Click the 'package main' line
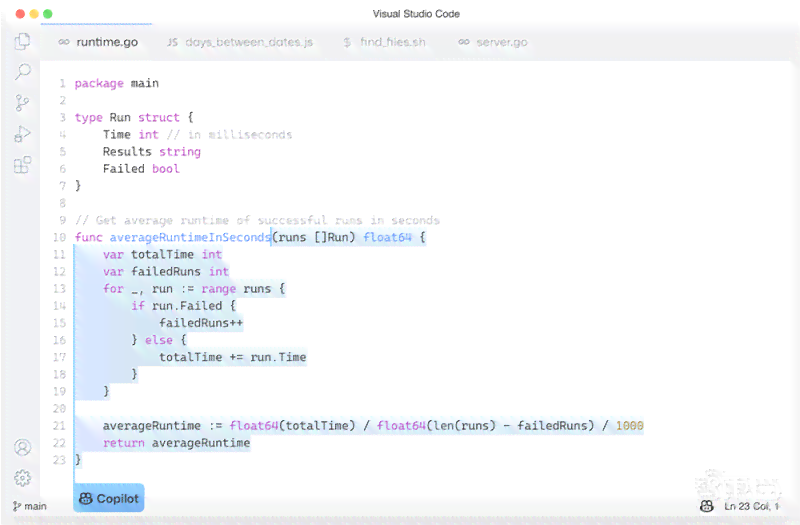 pos(117,83)
